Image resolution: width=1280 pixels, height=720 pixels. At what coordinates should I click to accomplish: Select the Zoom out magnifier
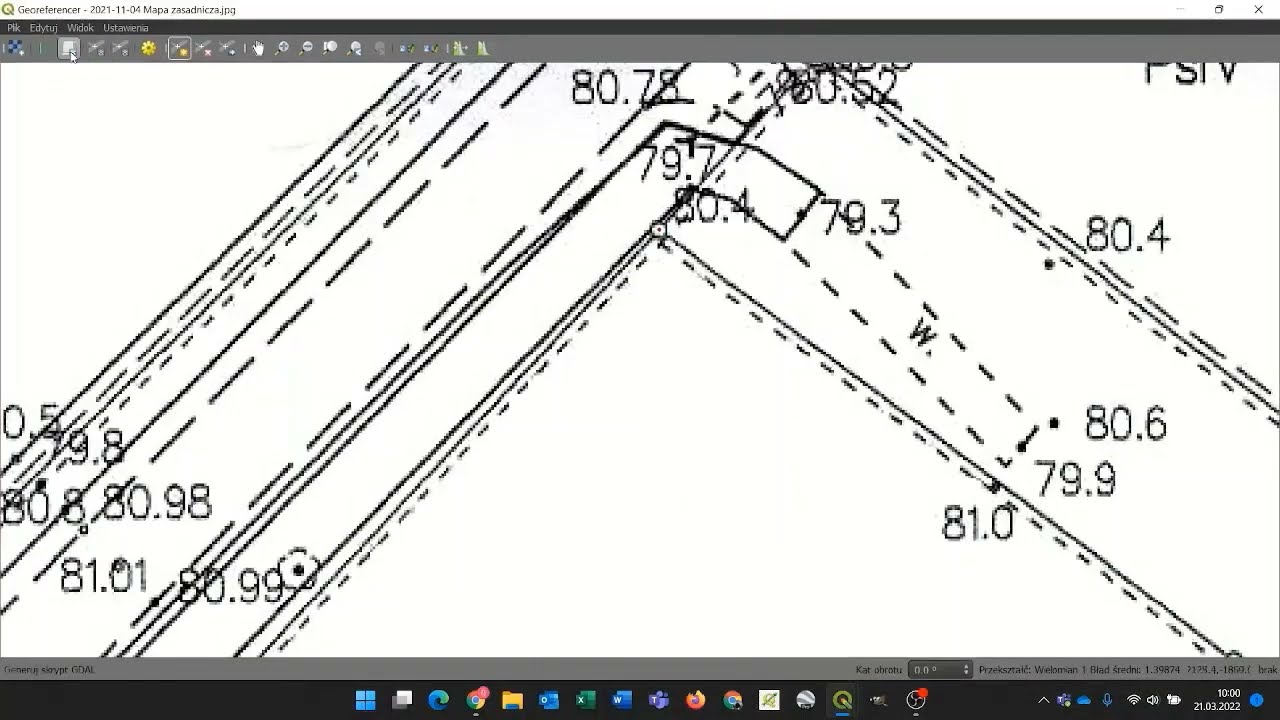pyautogui.click(x=306, y=48)
